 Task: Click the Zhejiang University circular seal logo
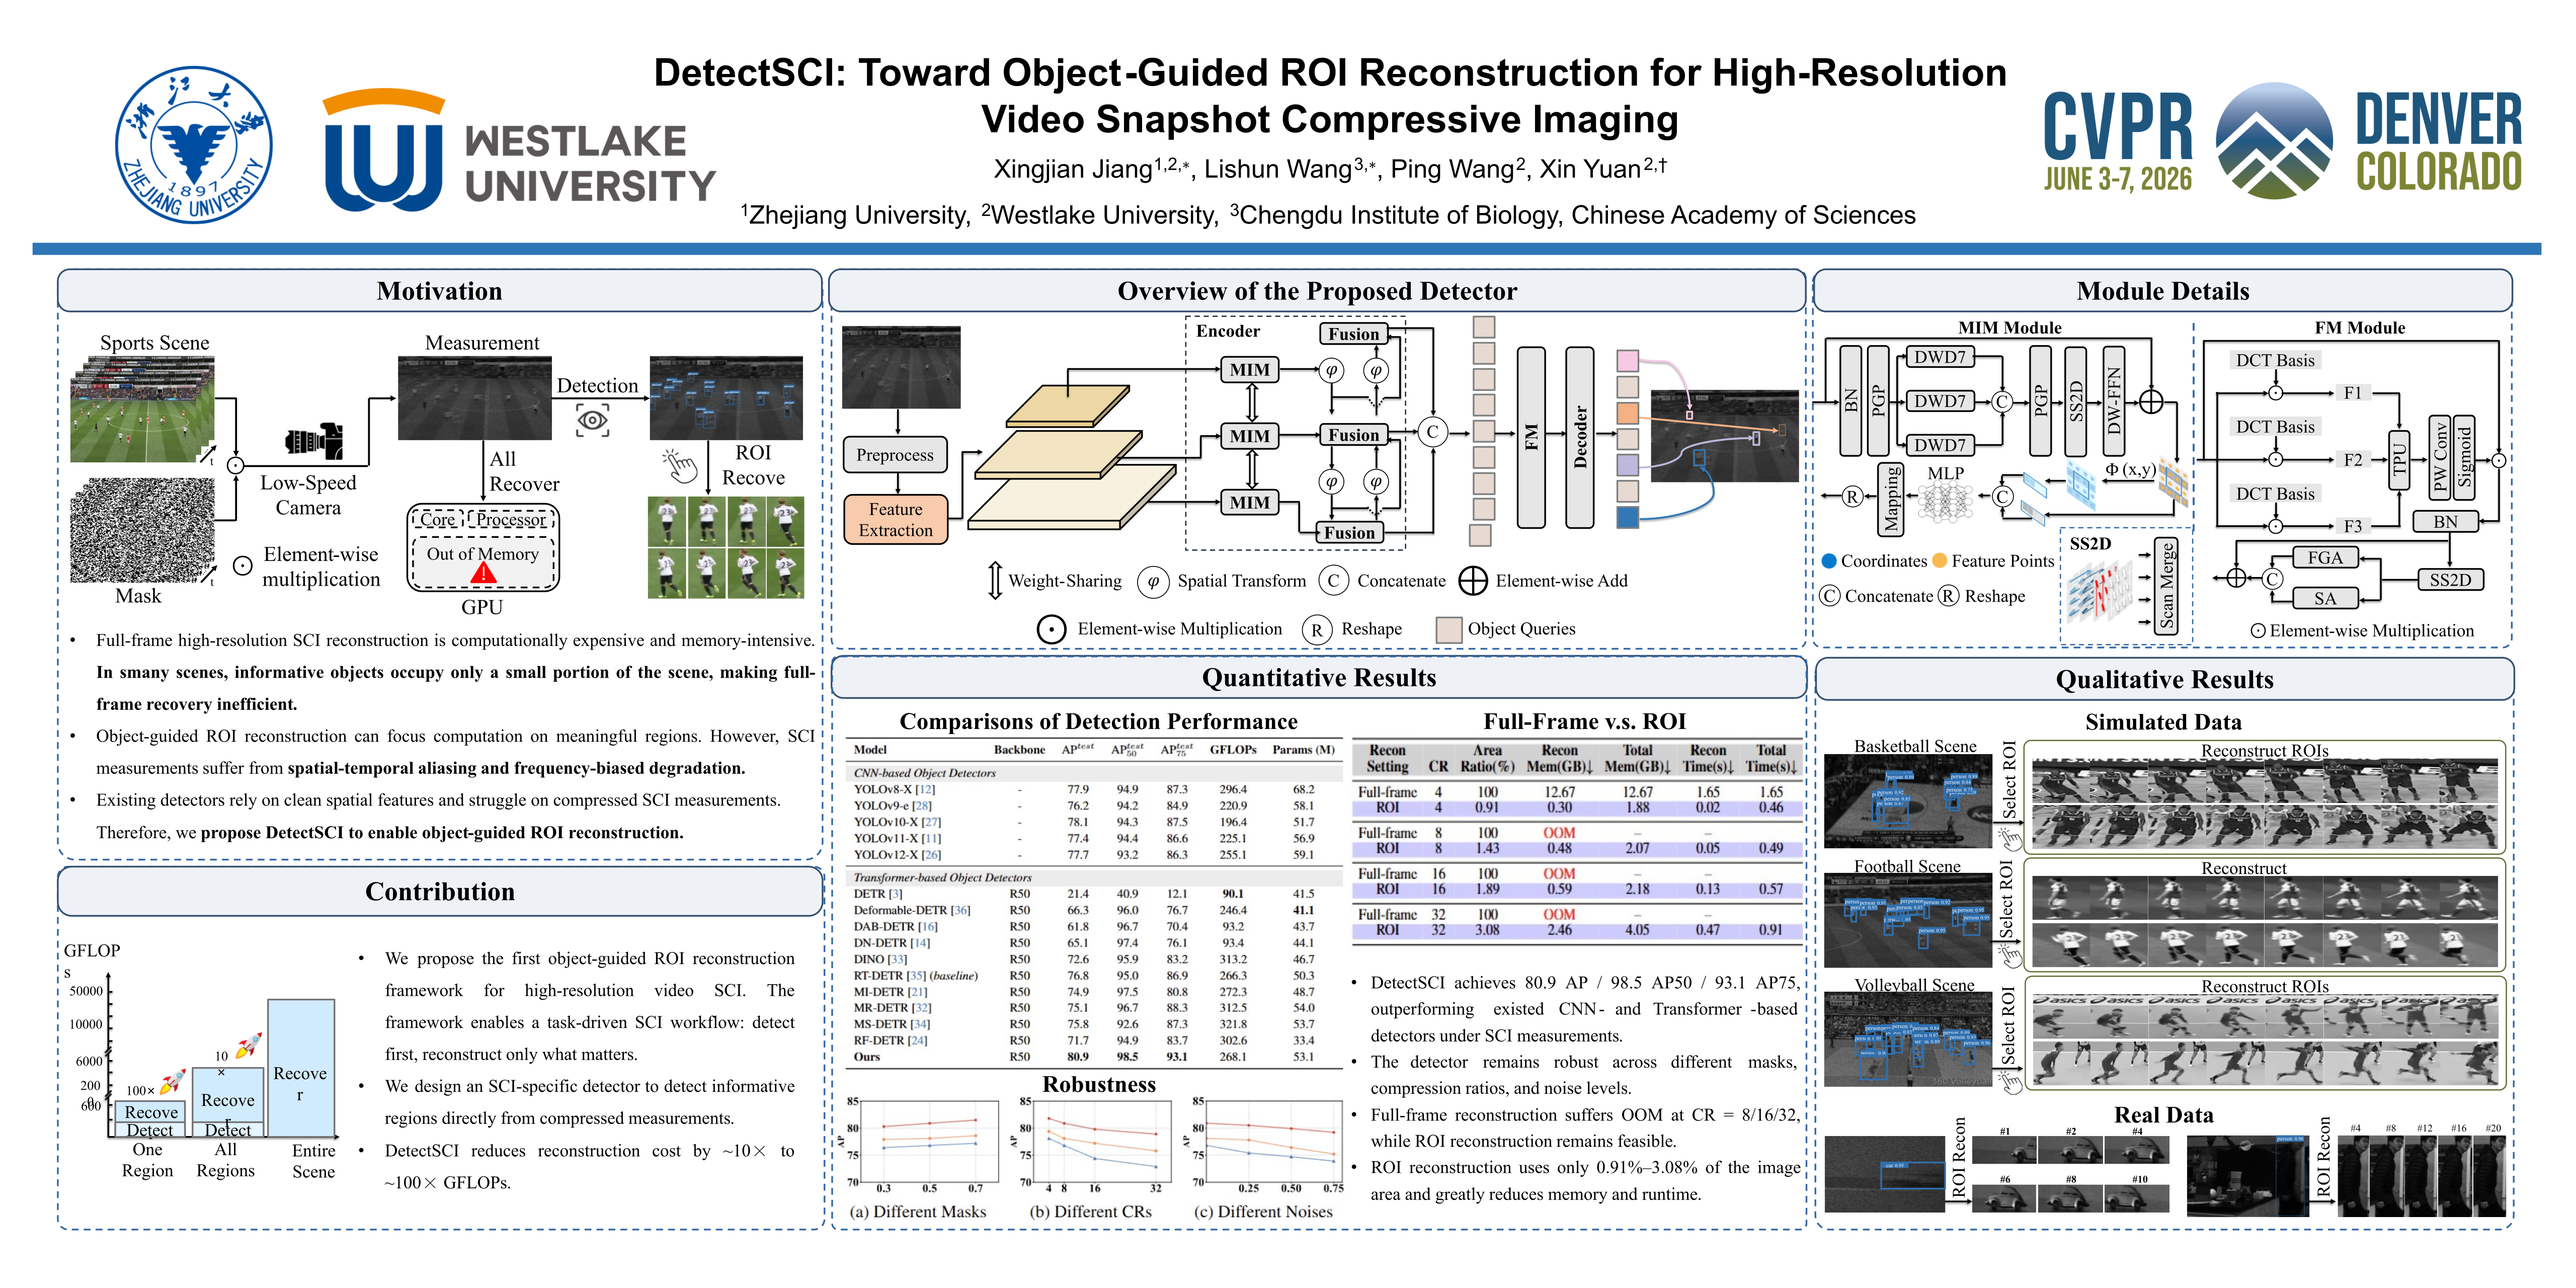click(193, 145)
